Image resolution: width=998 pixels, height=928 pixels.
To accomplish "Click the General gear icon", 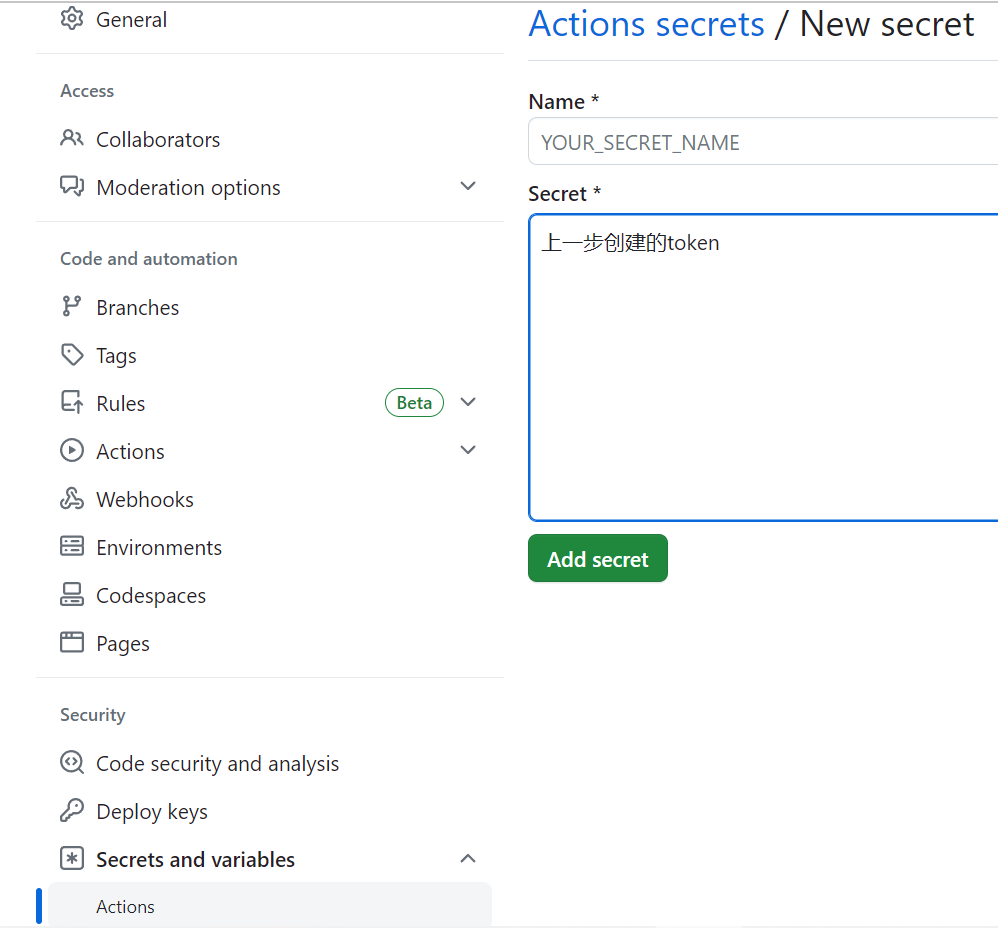I will [72, 19].
